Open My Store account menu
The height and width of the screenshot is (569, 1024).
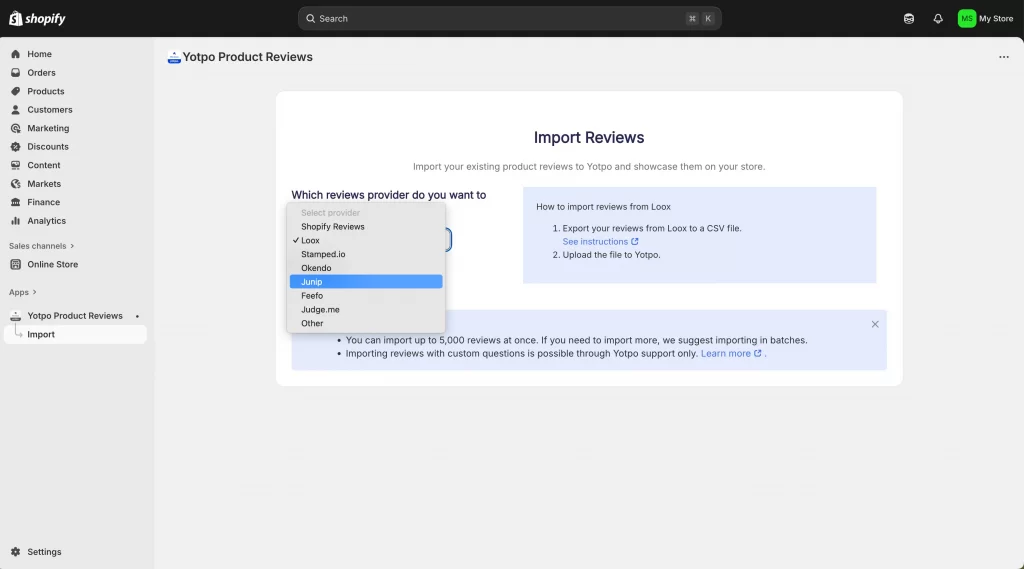[x=986, y=19]
